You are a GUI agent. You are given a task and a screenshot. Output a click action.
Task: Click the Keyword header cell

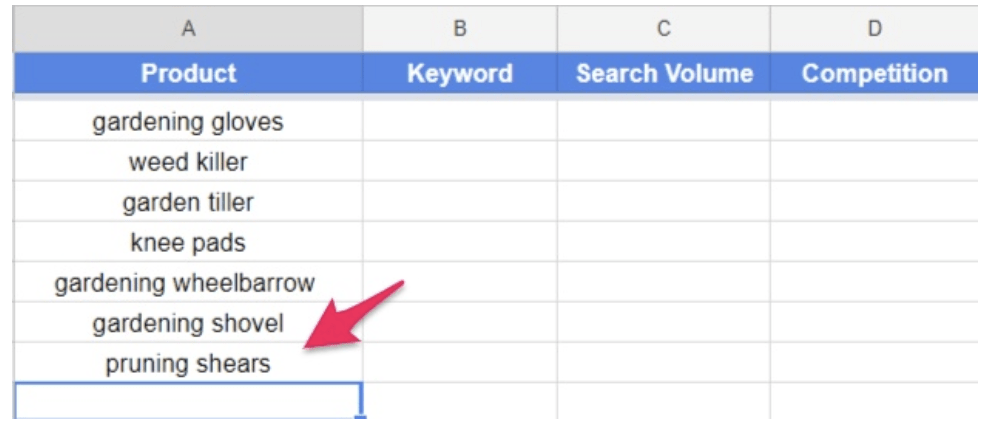[460, 73]
